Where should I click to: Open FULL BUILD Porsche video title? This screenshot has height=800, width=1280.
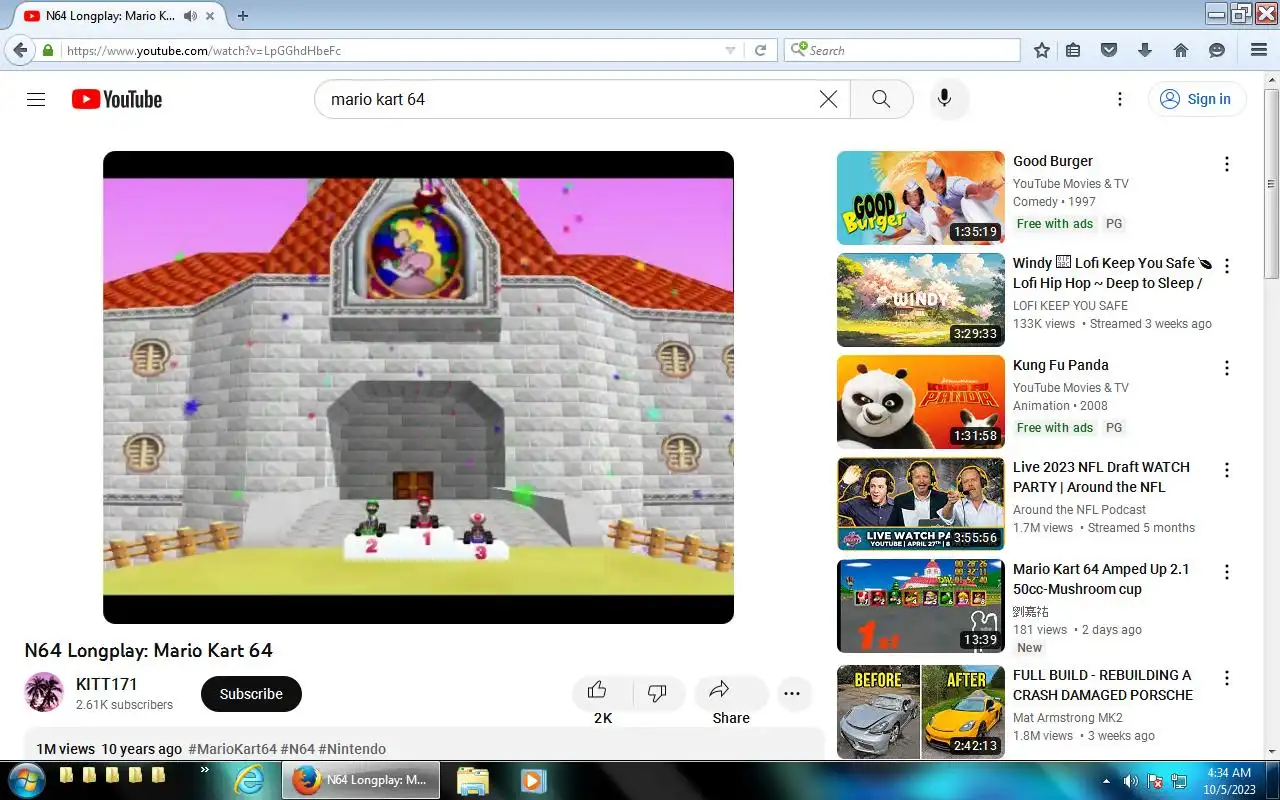tap(1103, 685)
